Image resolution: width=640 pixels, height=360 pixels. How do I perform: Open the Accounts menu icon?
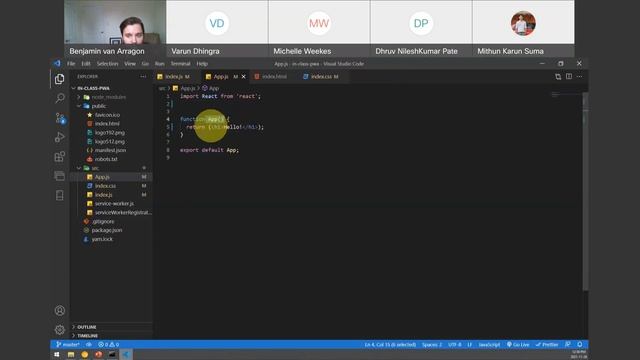click(60, 311)
